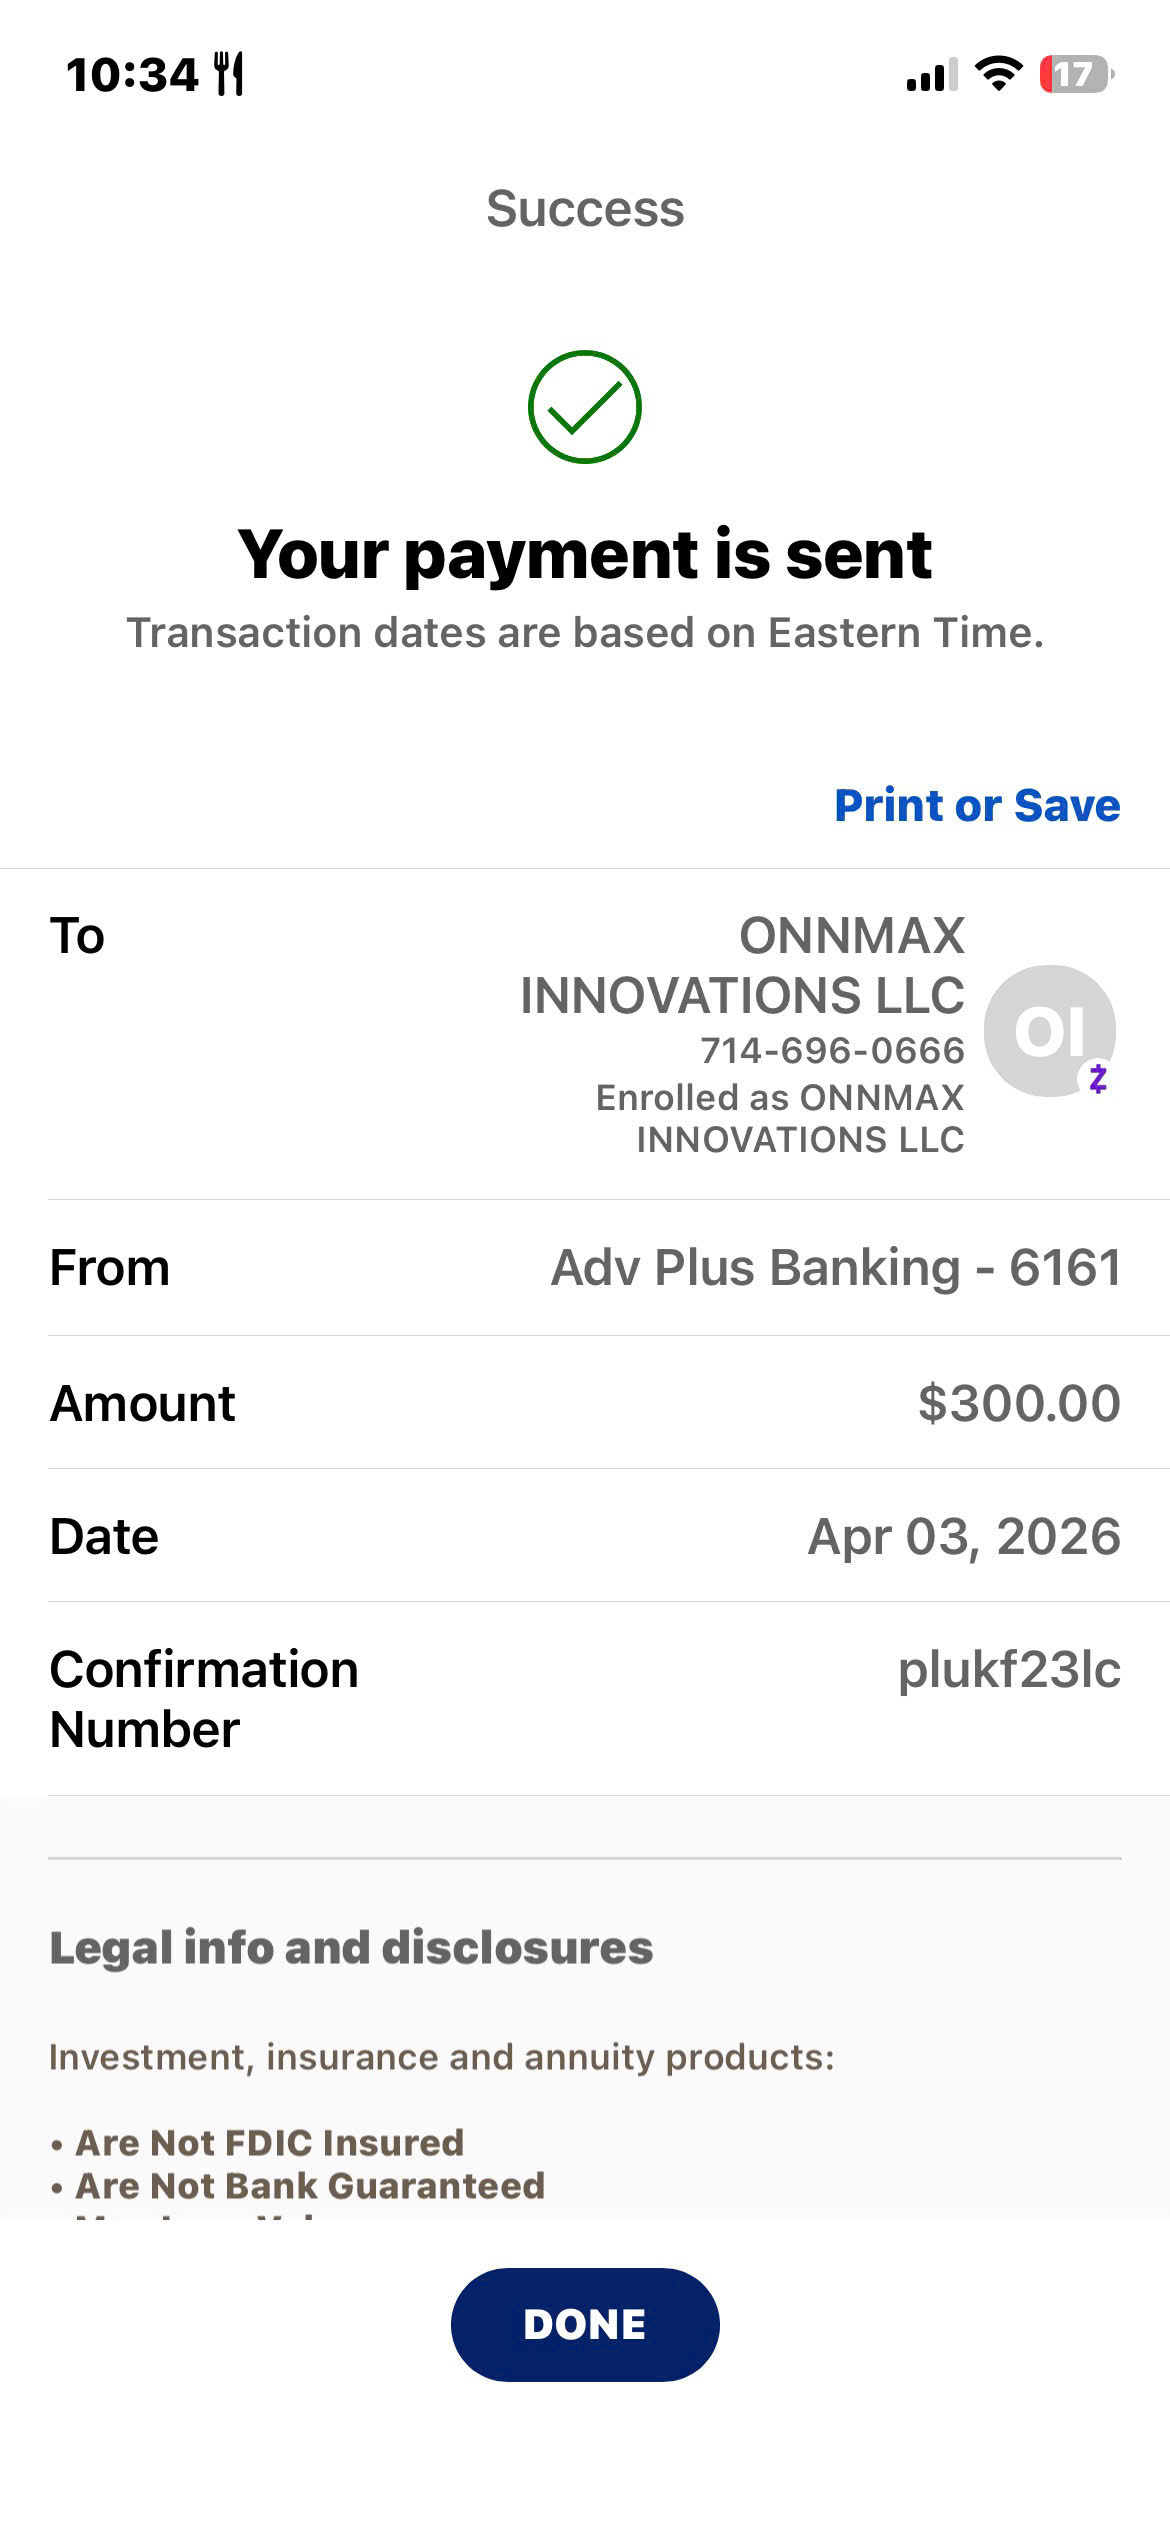Tap the green success checkmark icon
Screen dimensions: 1170x2532
point(584,406)
